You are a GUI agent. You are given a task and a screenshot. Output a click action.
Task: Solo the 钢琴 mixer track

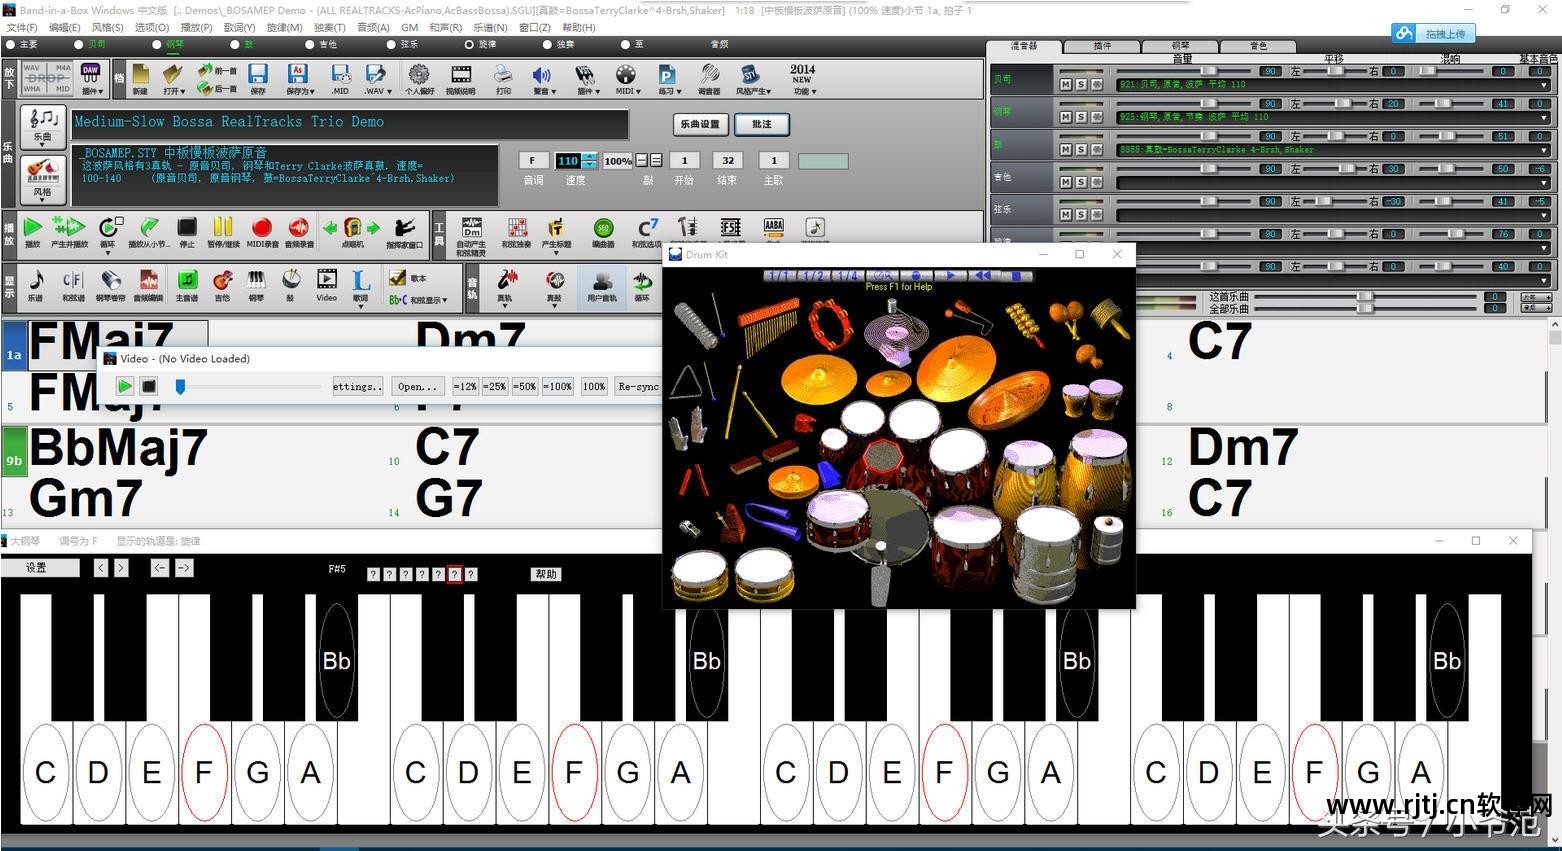[1081, 118]
